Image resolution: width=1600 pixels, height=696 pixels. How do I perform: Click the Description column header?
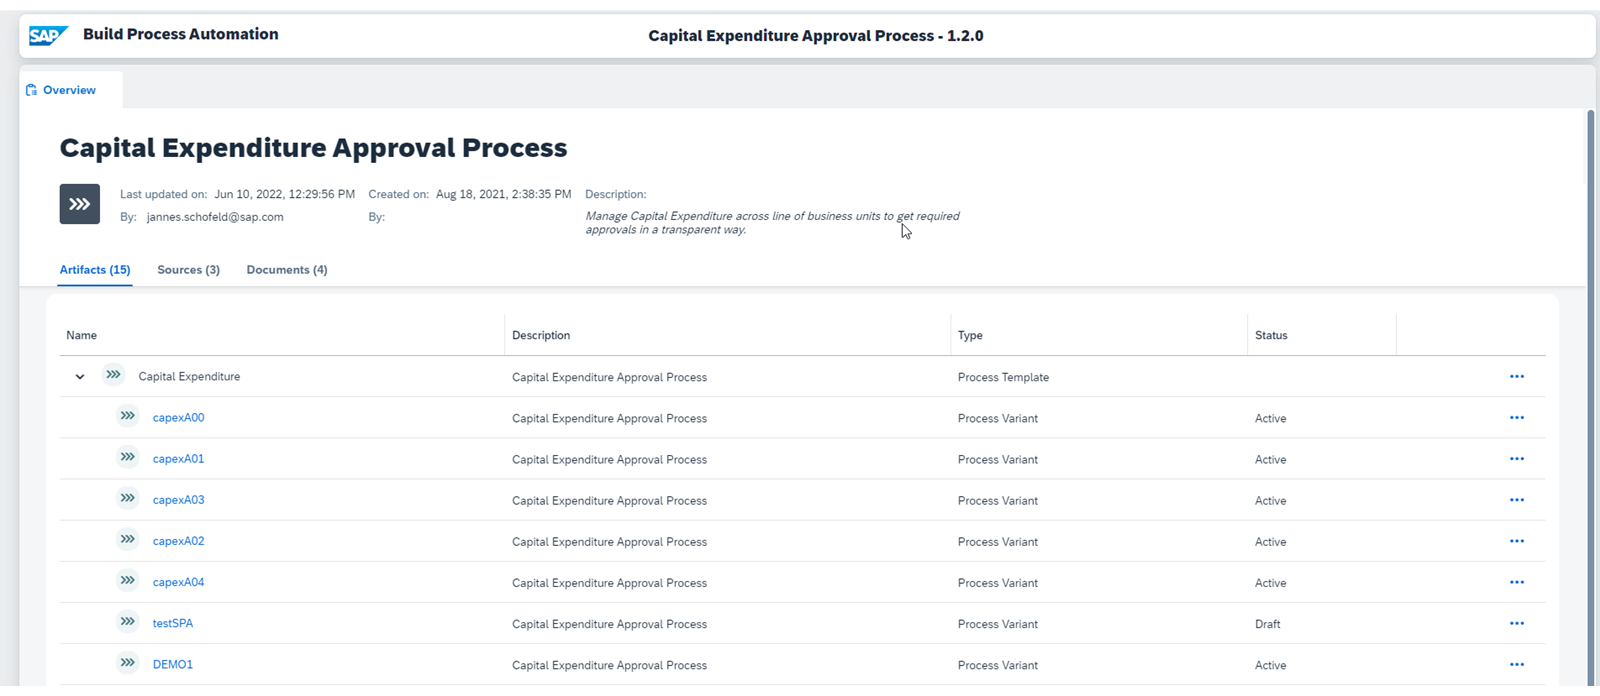[728, 335]
